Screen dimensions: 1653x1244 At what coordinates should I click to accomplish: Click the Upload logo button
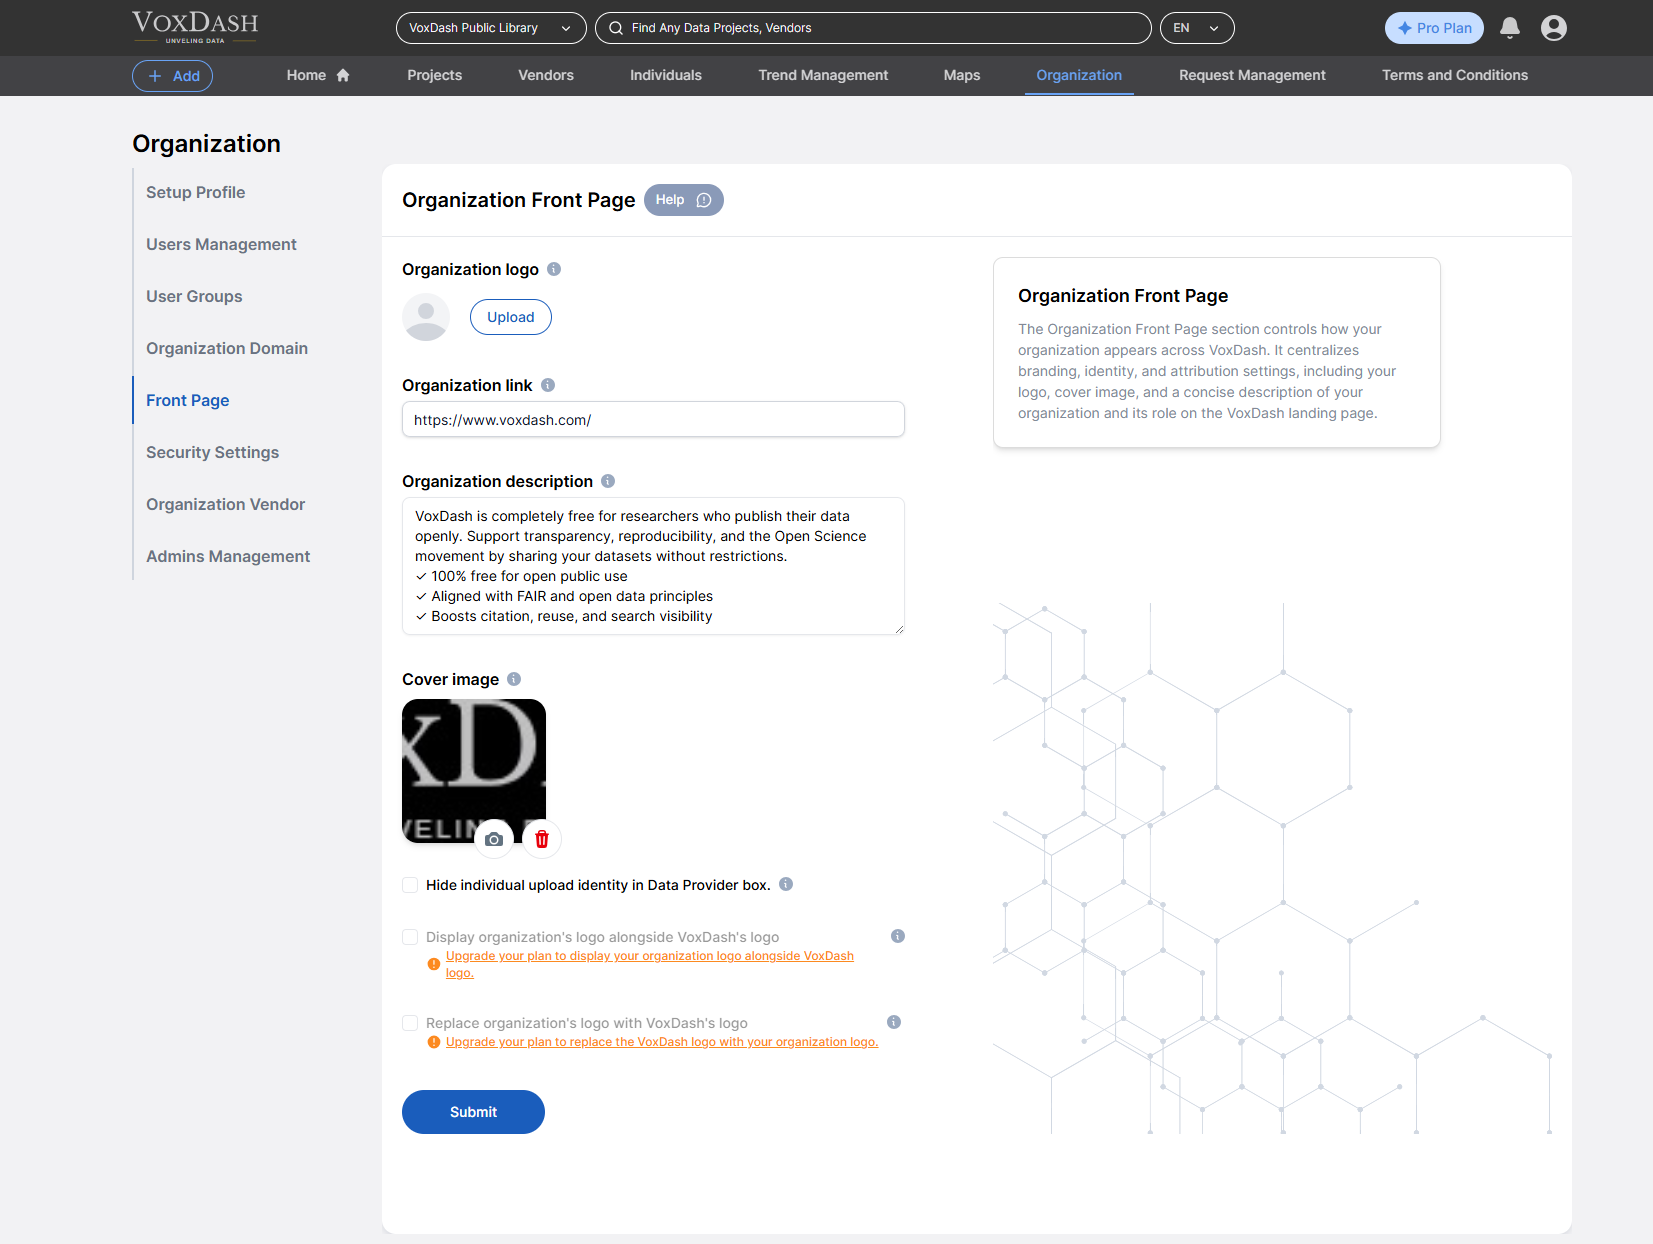[511, 317]
